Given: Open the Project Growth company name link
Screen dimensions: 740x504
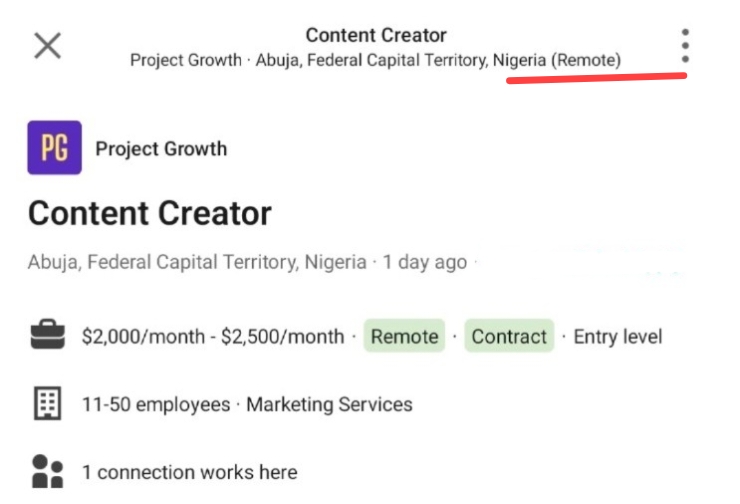Looking at the screenshot, I should [161, 149].
